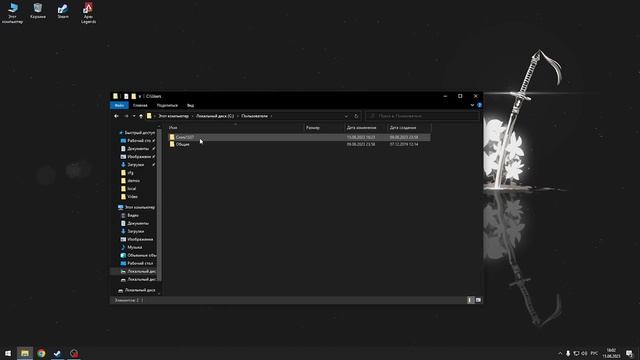Go up one folder level arrow

point(141,116)
